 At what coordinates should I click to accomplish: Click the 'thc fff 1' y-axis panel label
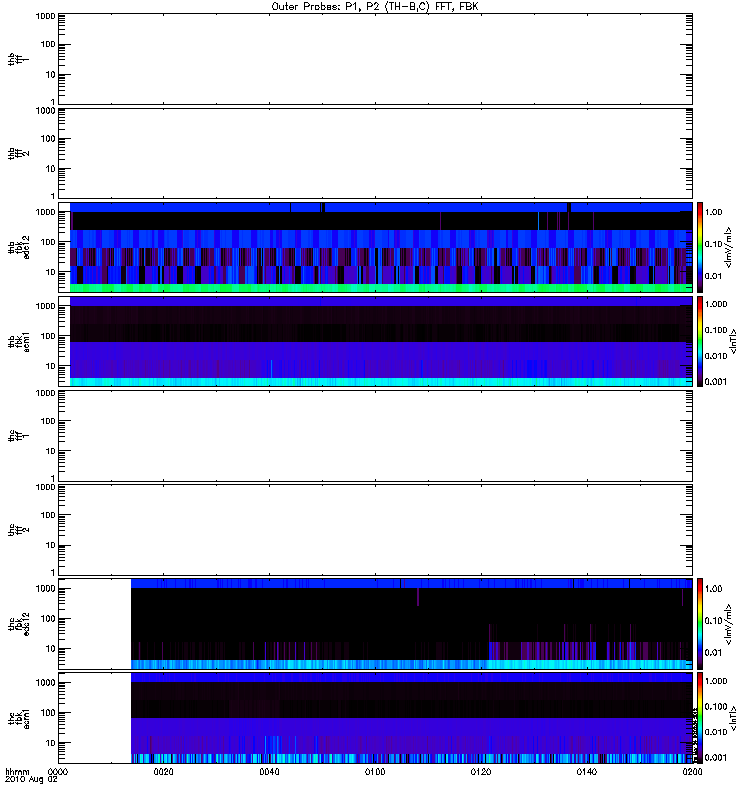point(18,436)
